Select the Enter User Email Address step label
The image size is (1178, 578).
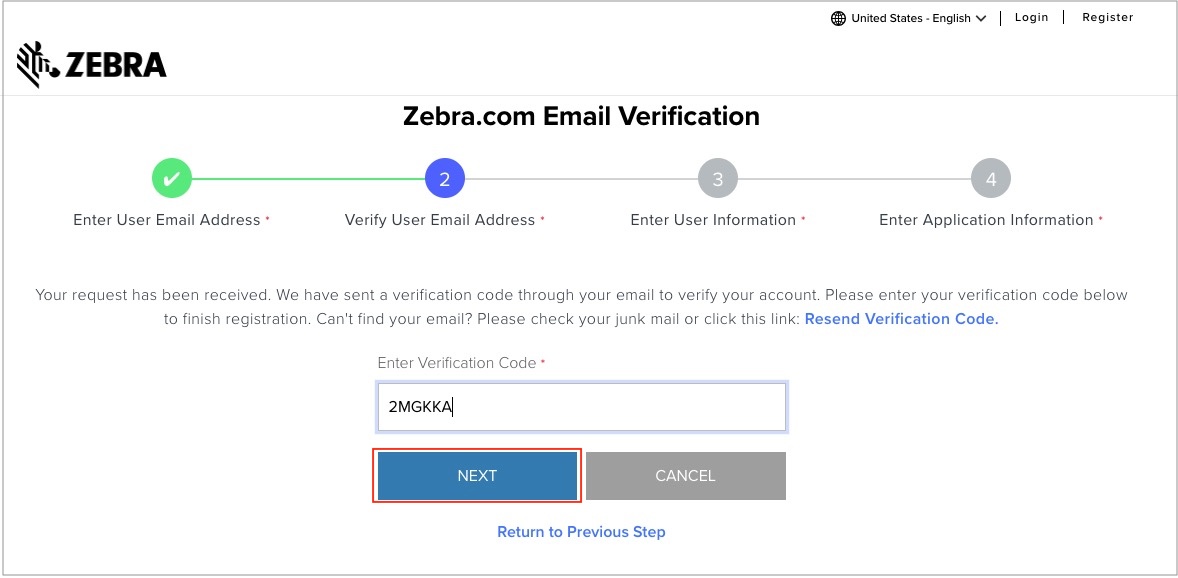tap(167, 220)
